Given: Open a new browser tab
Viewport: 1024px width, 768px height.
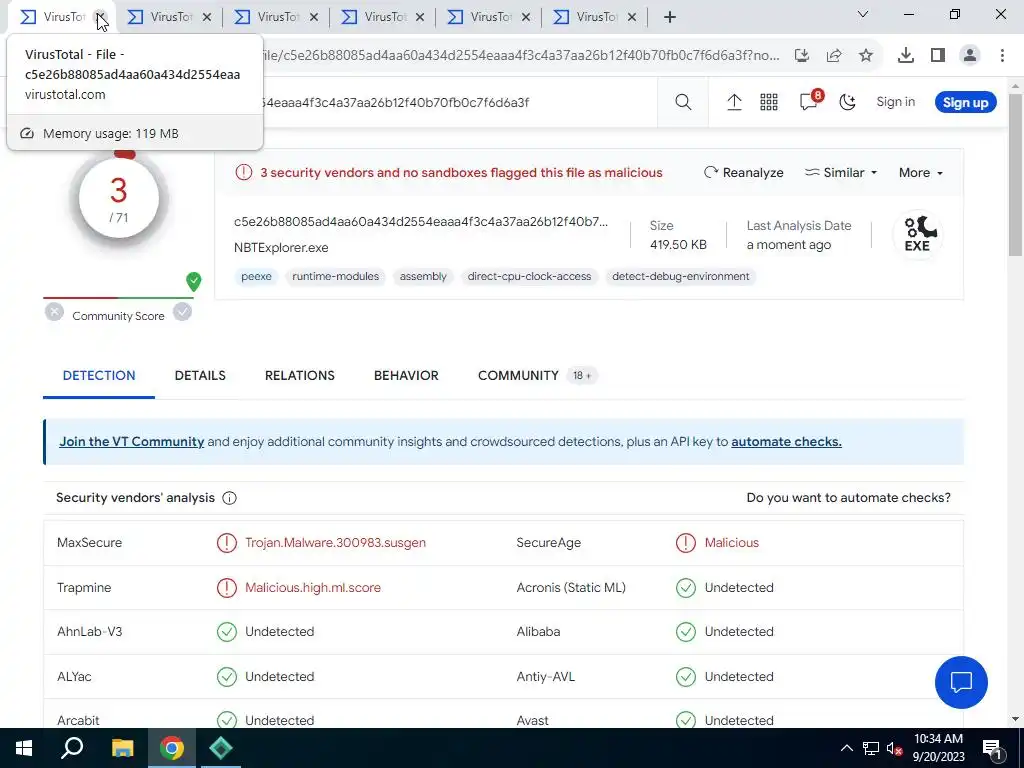Looking at the screenshot, I should [669, 17].
